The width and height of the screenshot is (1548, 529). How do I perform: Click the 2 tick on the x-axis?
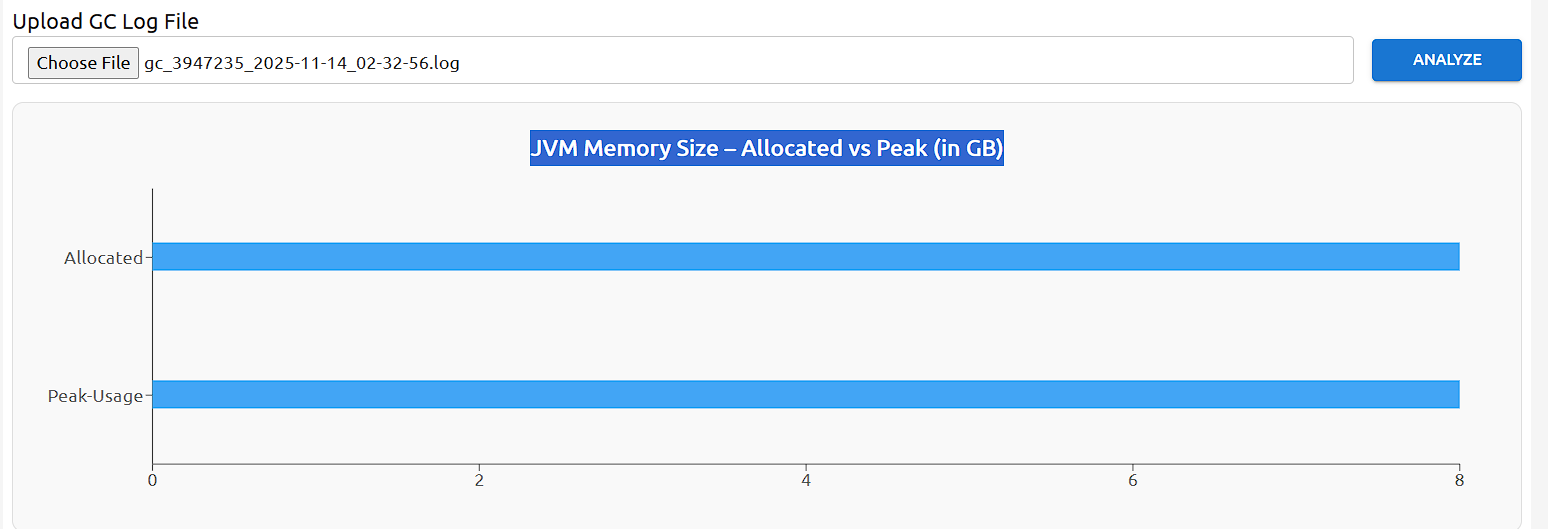click(479, 480)
